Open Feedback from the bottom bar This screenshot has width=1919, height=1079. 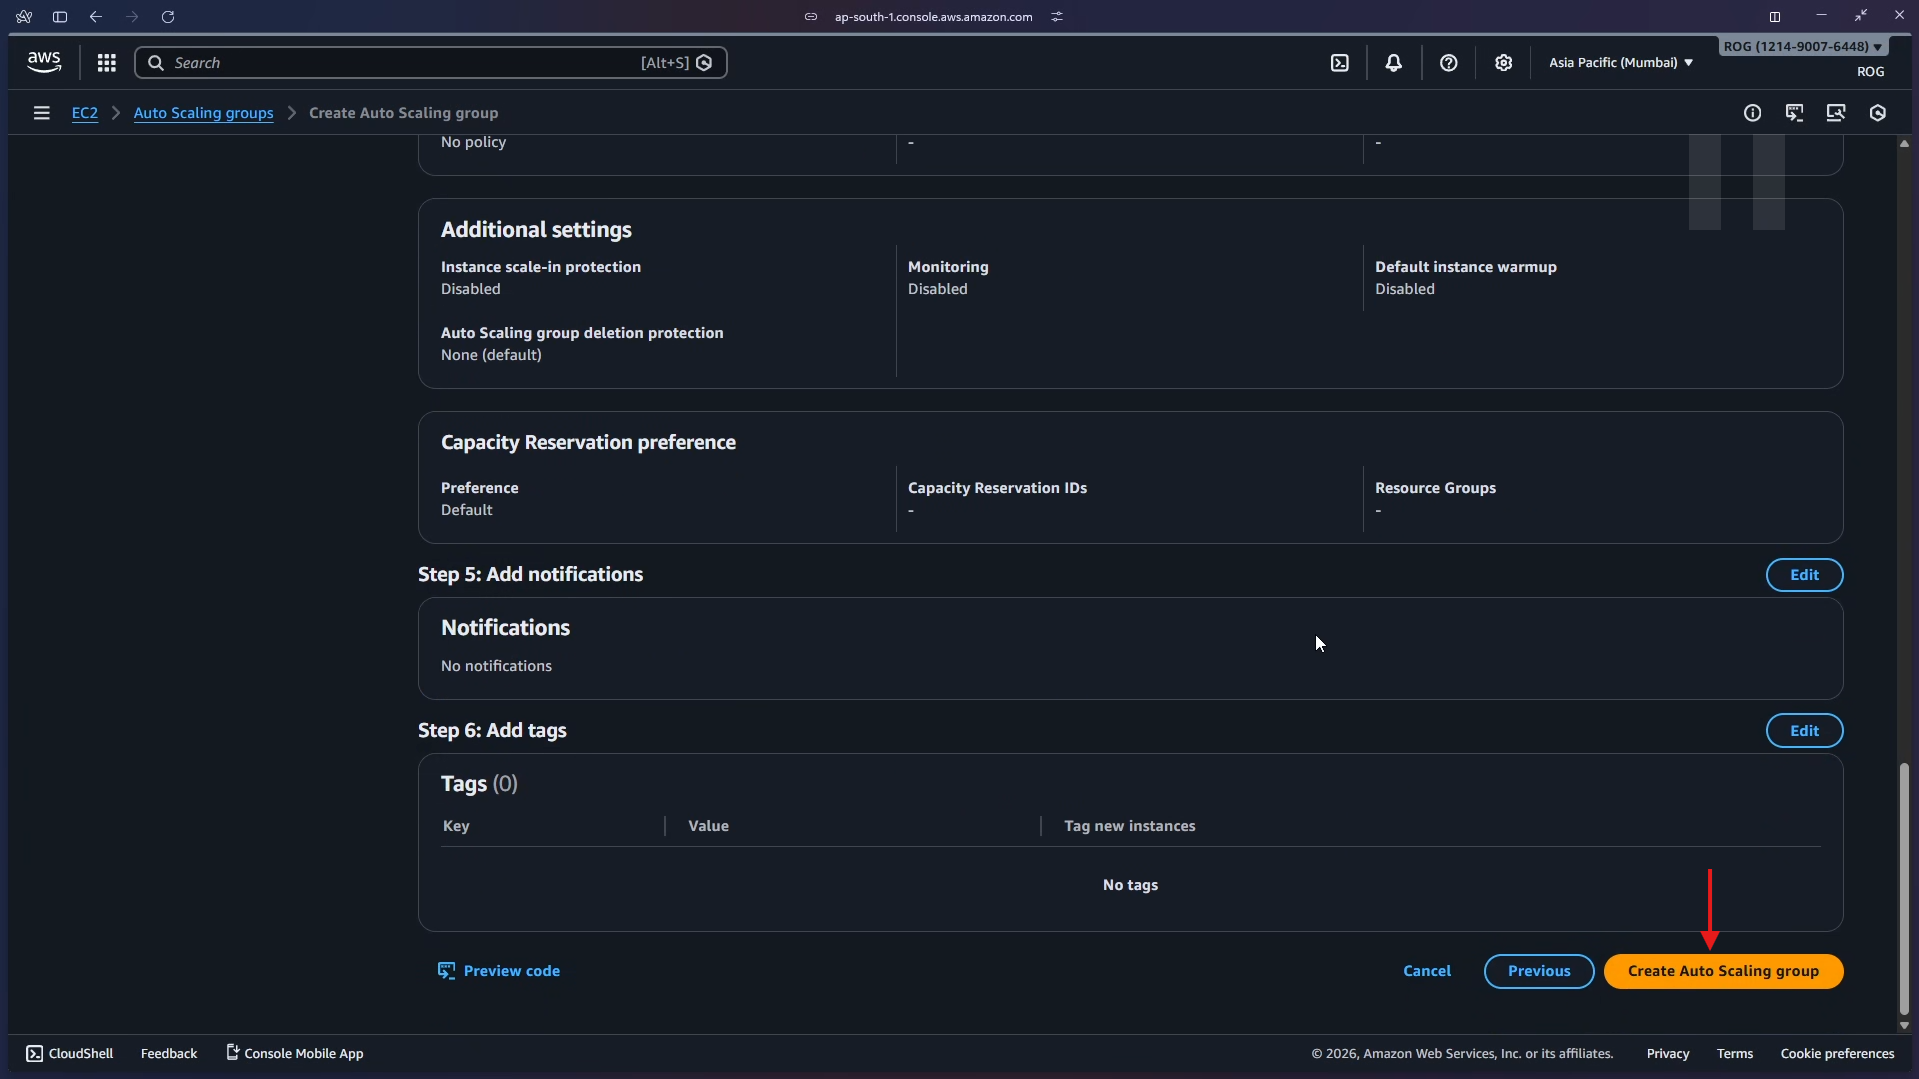168,1052
